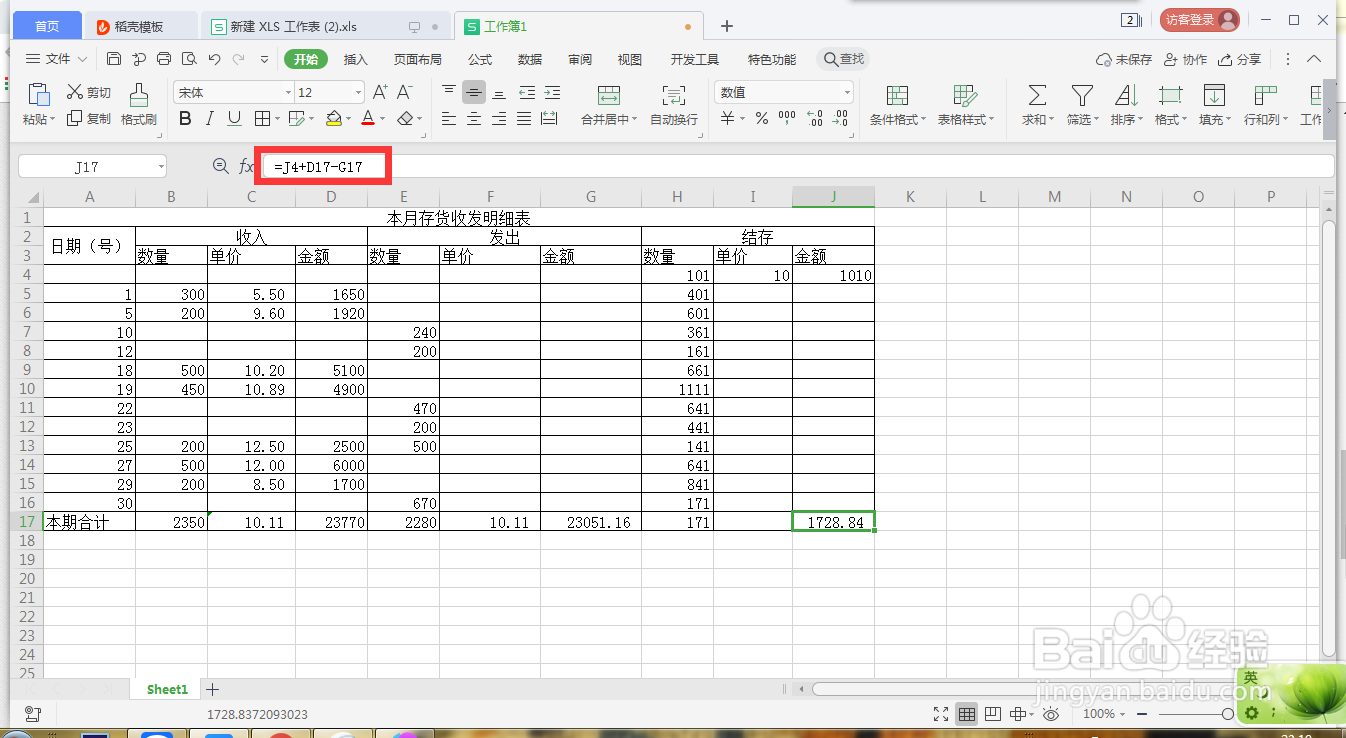The height and width of the screenshot is (738, 1346).
Task: Click the Sort (排序) icon
Action: pos(1126,95)
